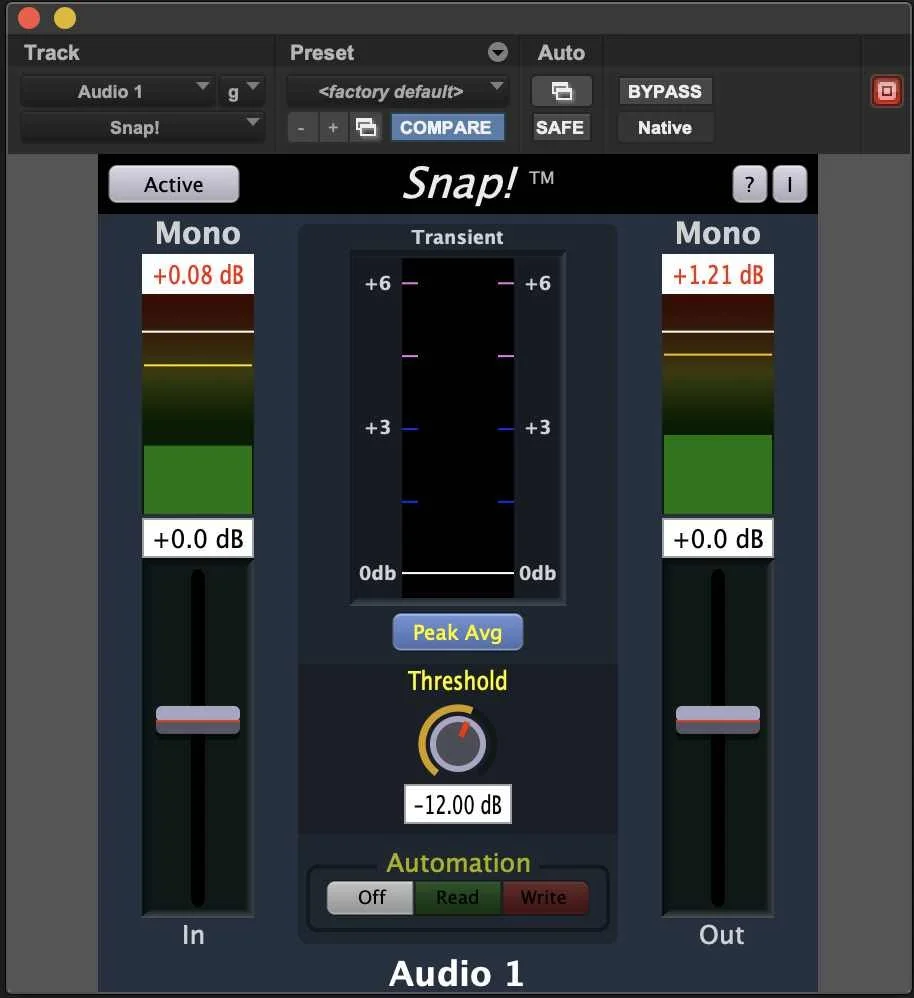Toggle BYPASS on the plug-in
The width and height of the screenshot is (914, 998).
[x=664, y=90]
